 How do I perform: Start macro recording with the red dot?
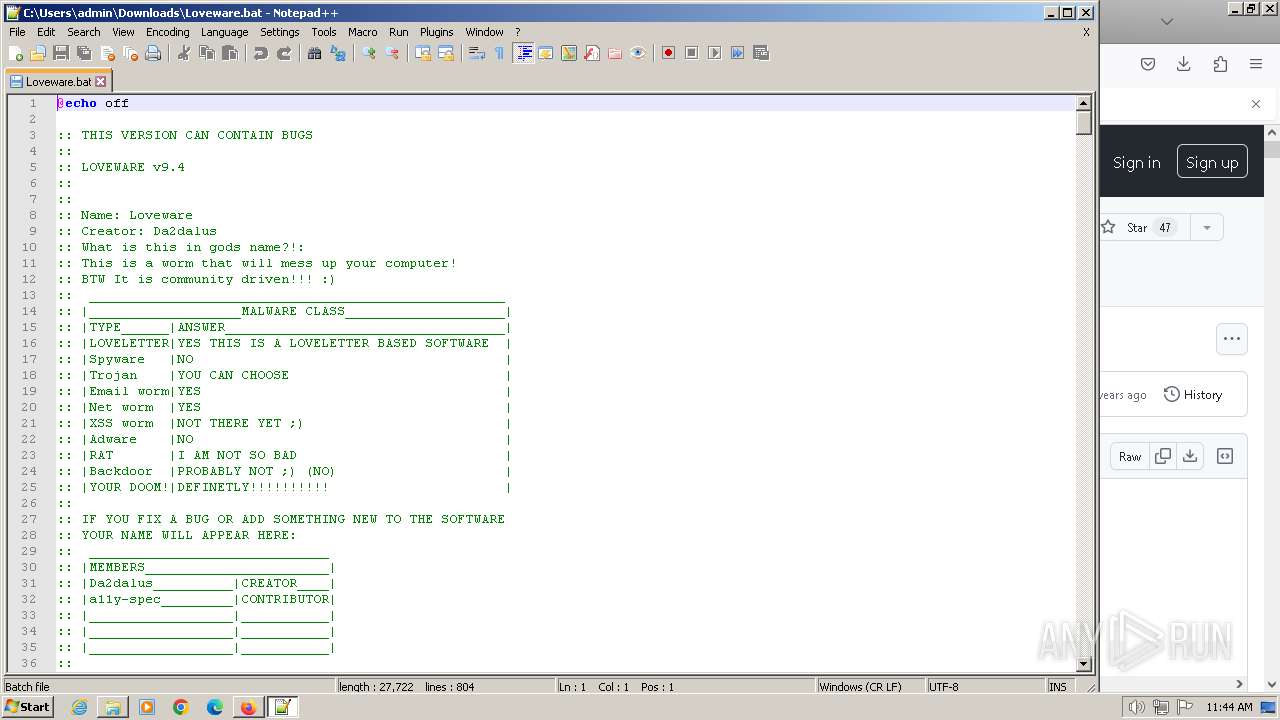click(x=668, y=53)
